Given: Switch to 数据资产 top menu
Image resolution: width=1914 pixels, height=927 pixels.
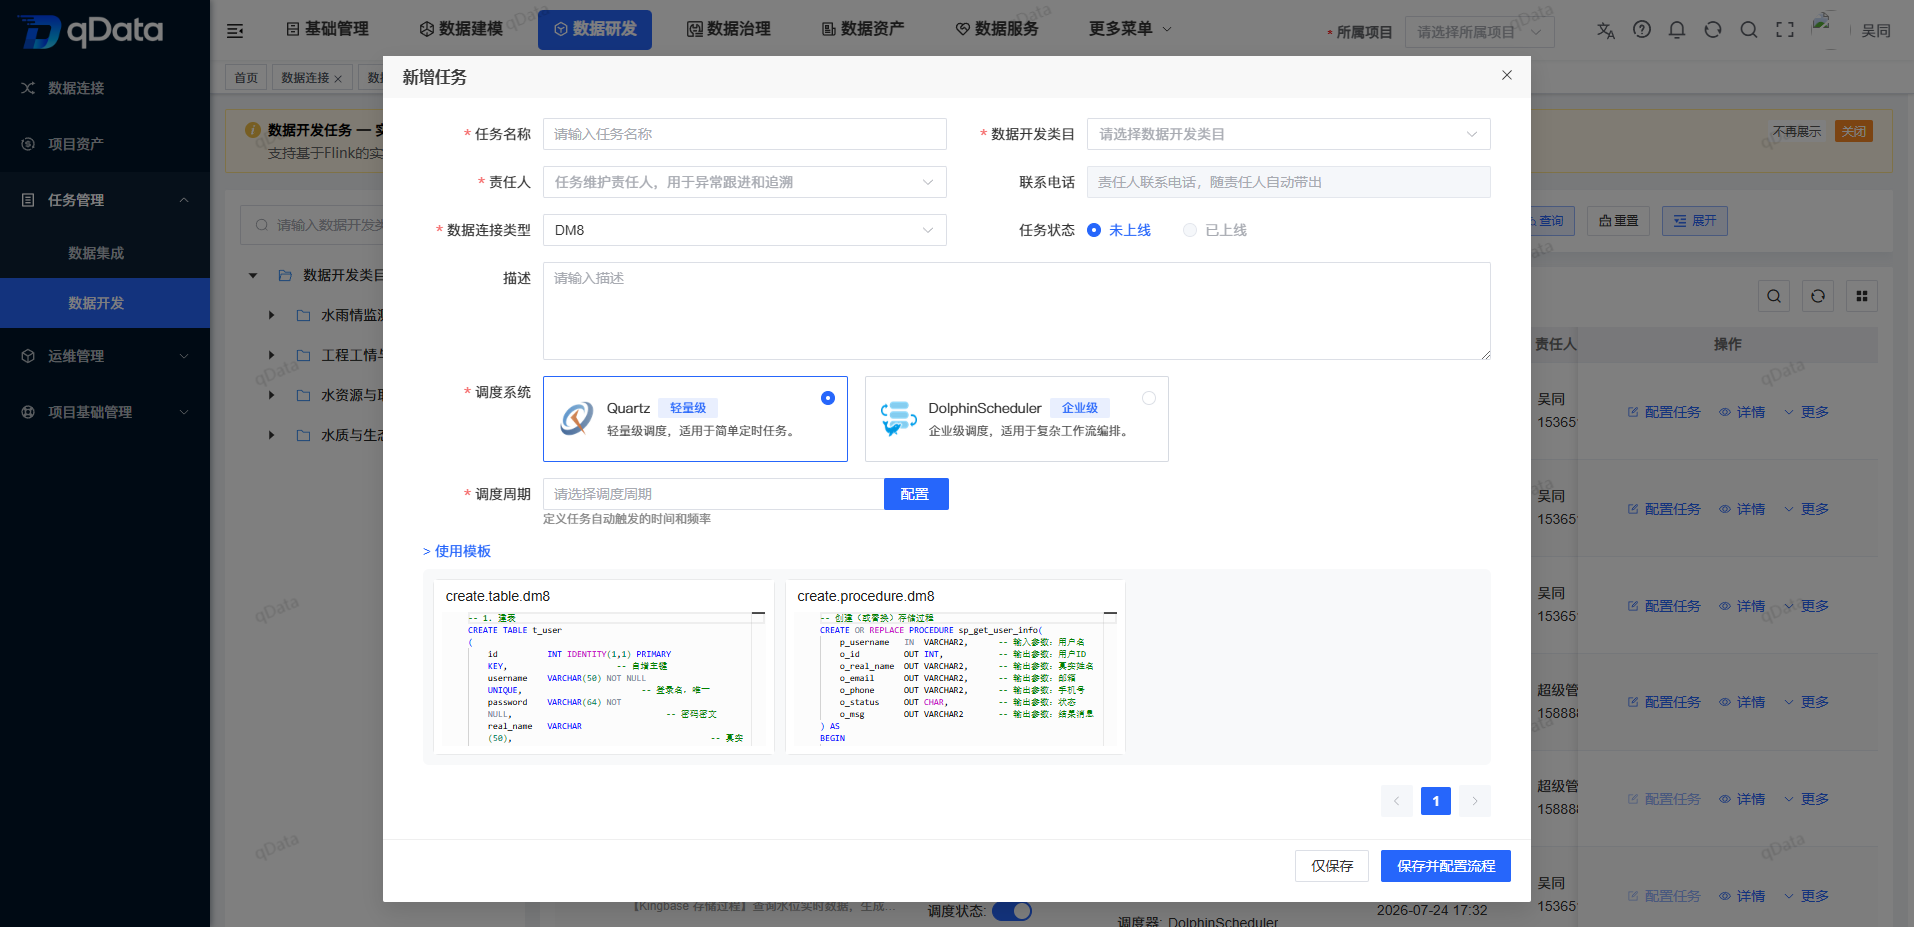Looking at the screenshot, I should pyautogui.click(x=863, y=29).
